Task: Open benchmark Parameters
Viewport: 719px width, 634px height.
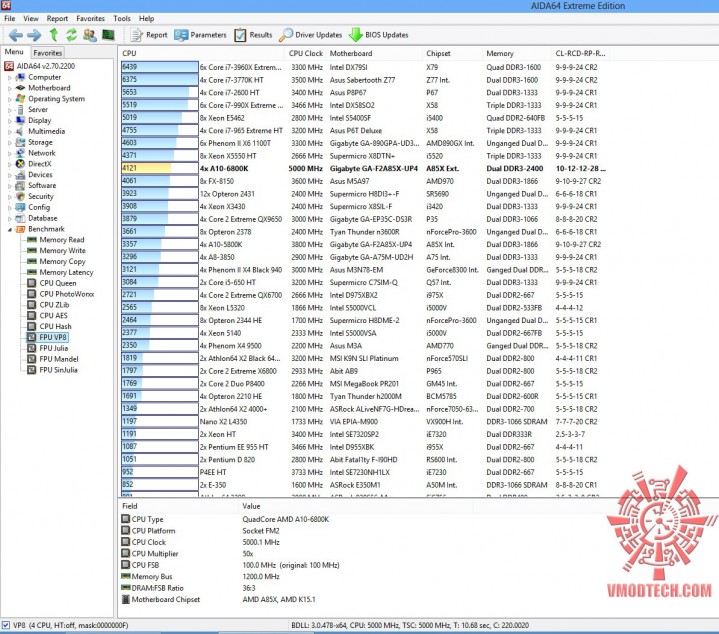Action: (200, 35)
